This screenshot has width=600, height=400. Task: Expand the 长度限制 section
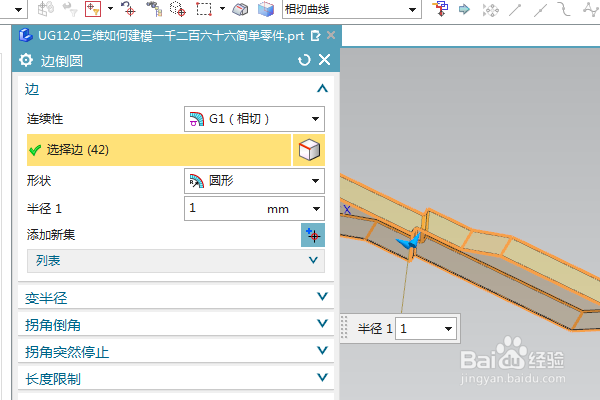click(176, 379)
